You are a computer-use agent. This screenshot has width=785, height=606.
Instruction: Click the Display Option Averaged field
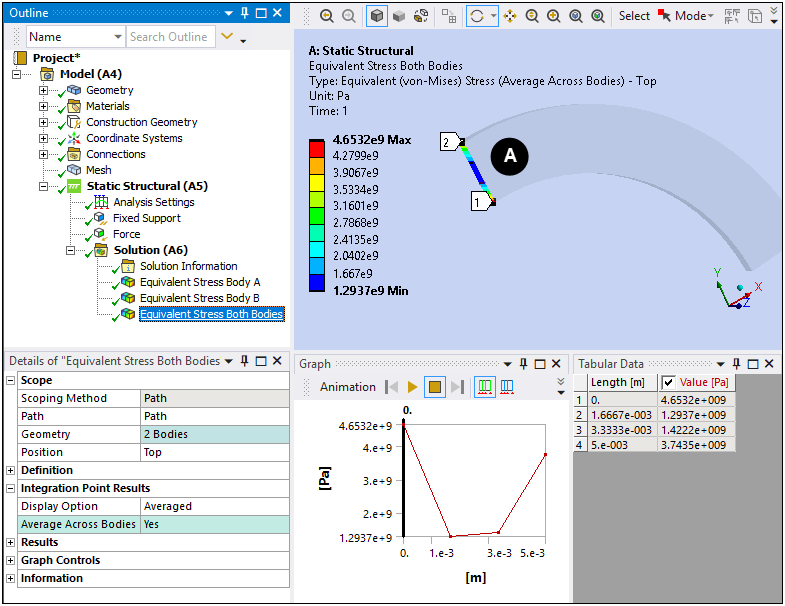(214, 506)
